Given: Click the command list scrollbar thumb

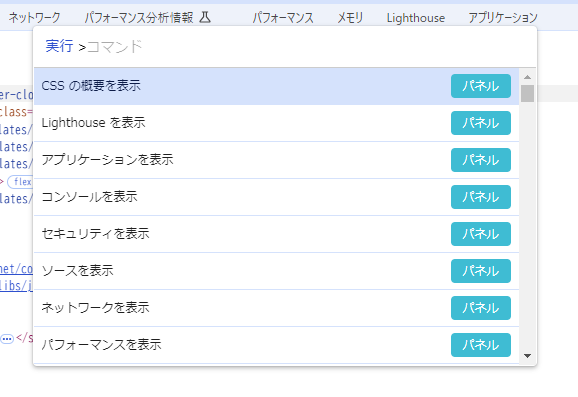Looking at the screenshot, I should (527, 93).
